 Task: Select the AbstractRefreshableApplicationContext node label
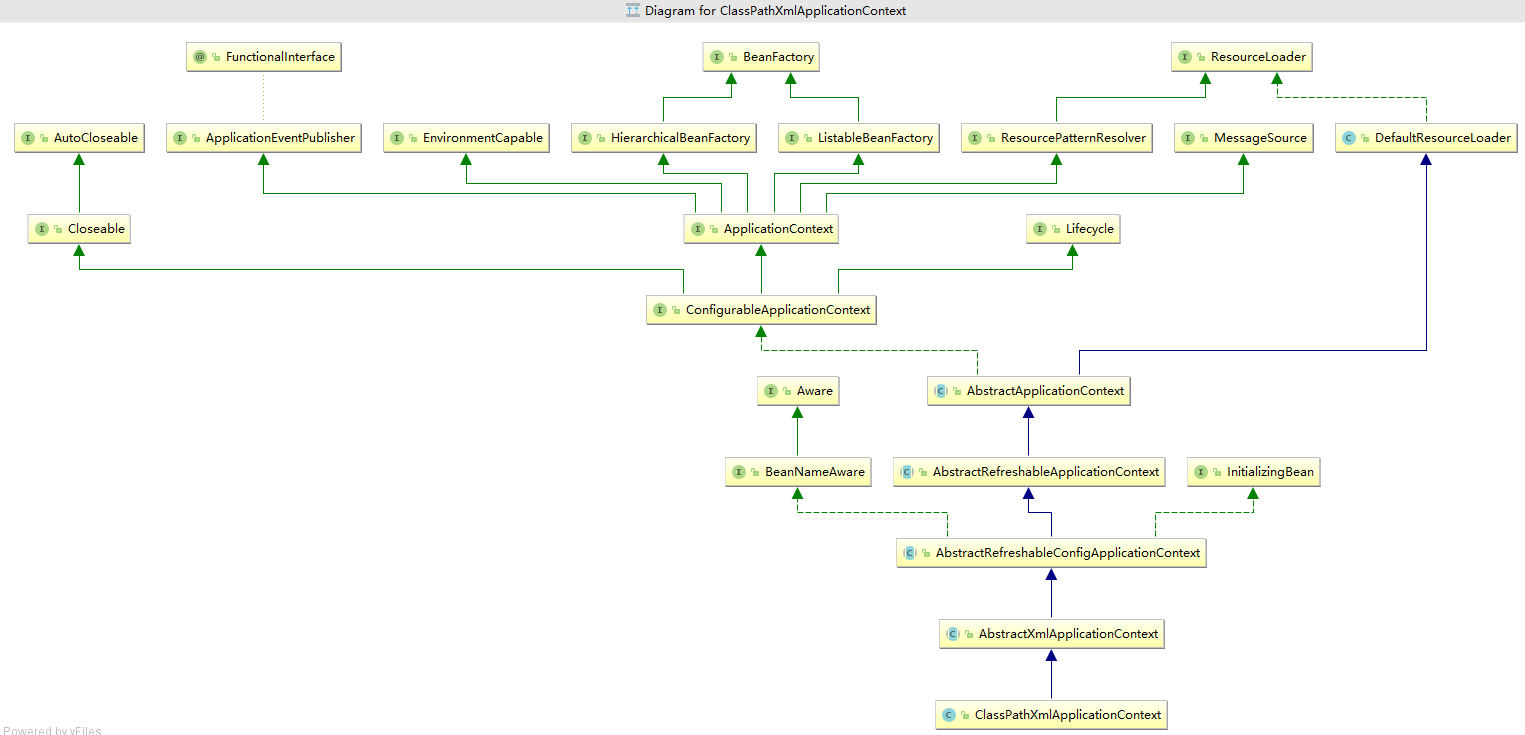coord(1046,472)
